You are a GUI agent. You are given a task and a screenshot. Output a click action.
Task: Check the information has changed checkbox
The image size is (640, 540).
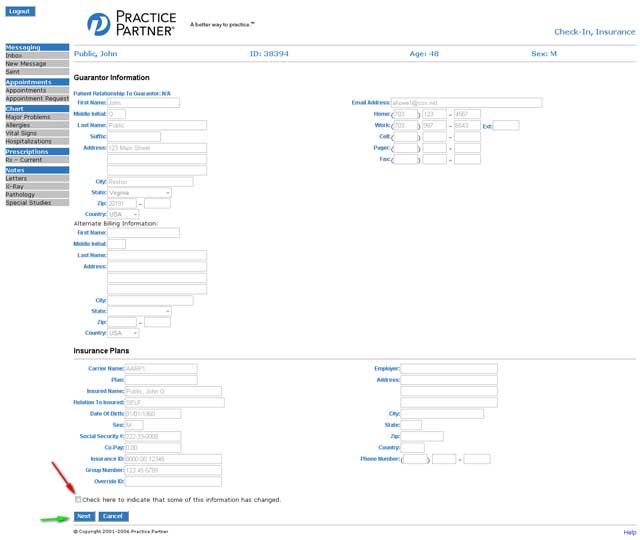pyautogui.click(x=78, y=499)
